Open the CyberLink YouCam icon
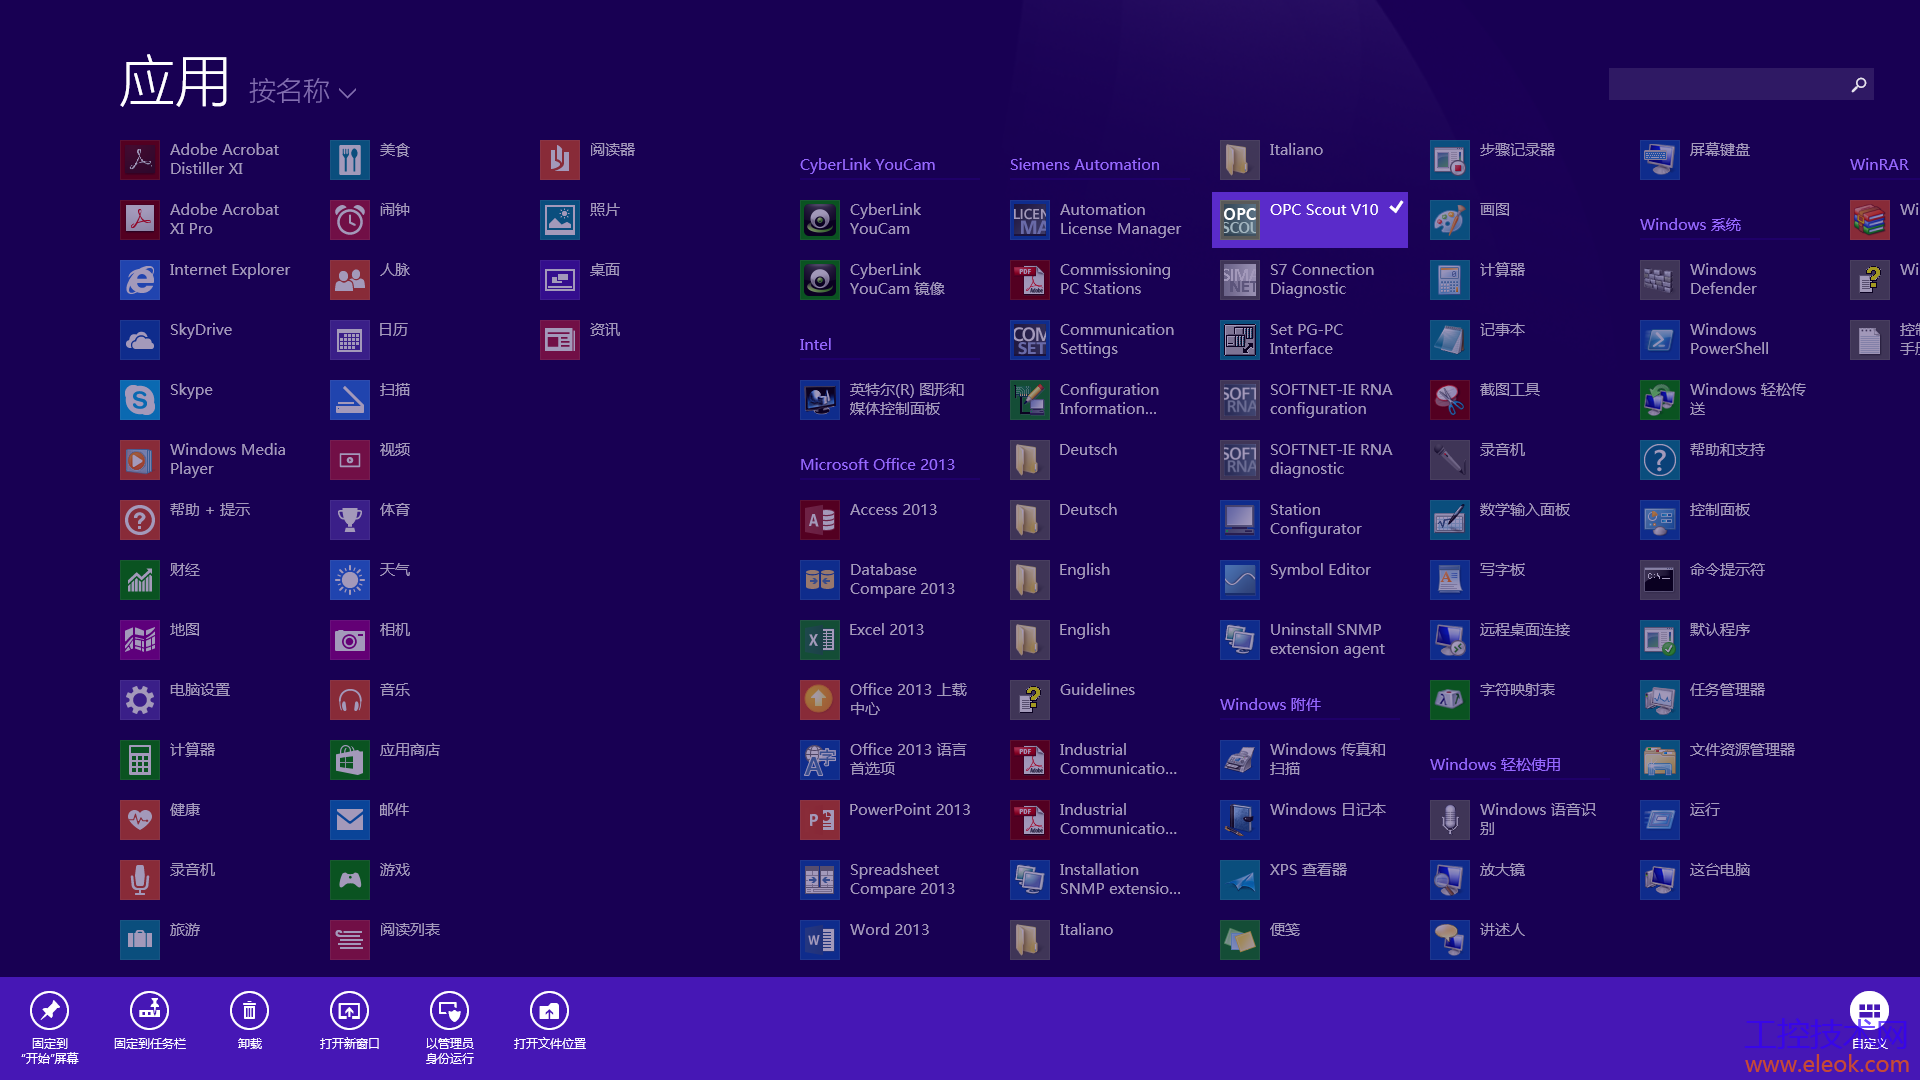Image resolution: width=1920 pixels, height=1080 pixels. point(820,220)
